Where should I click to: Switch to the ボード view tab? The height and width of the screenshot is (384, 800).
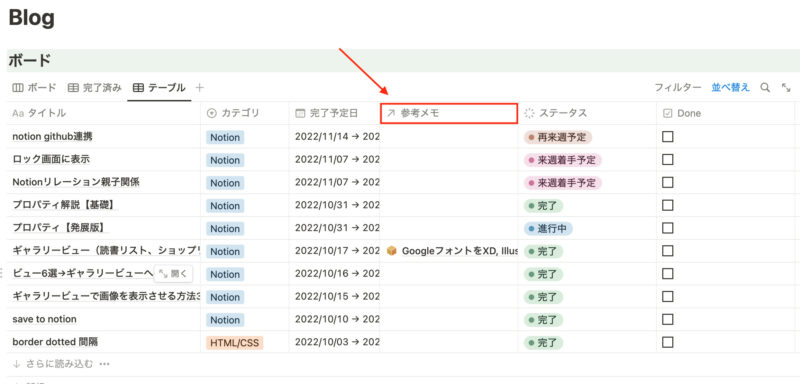pyautogui.click(x=34, y=88)
